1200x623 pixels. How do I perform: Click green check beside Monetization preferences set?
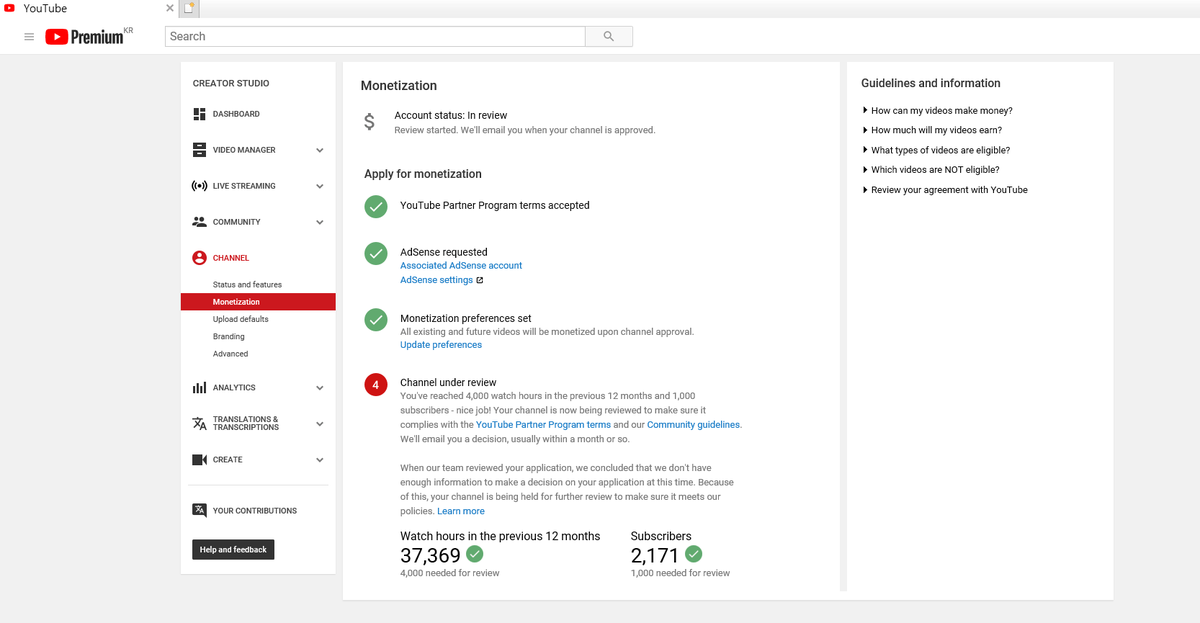point(376,320)
